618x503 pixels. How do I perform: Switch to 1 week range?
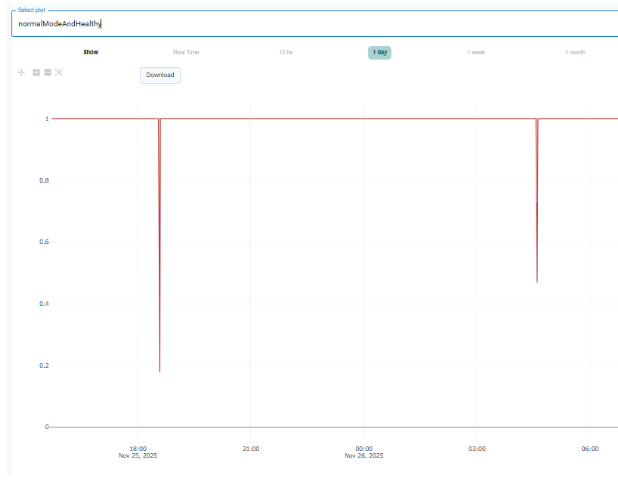tap(477, 52)
